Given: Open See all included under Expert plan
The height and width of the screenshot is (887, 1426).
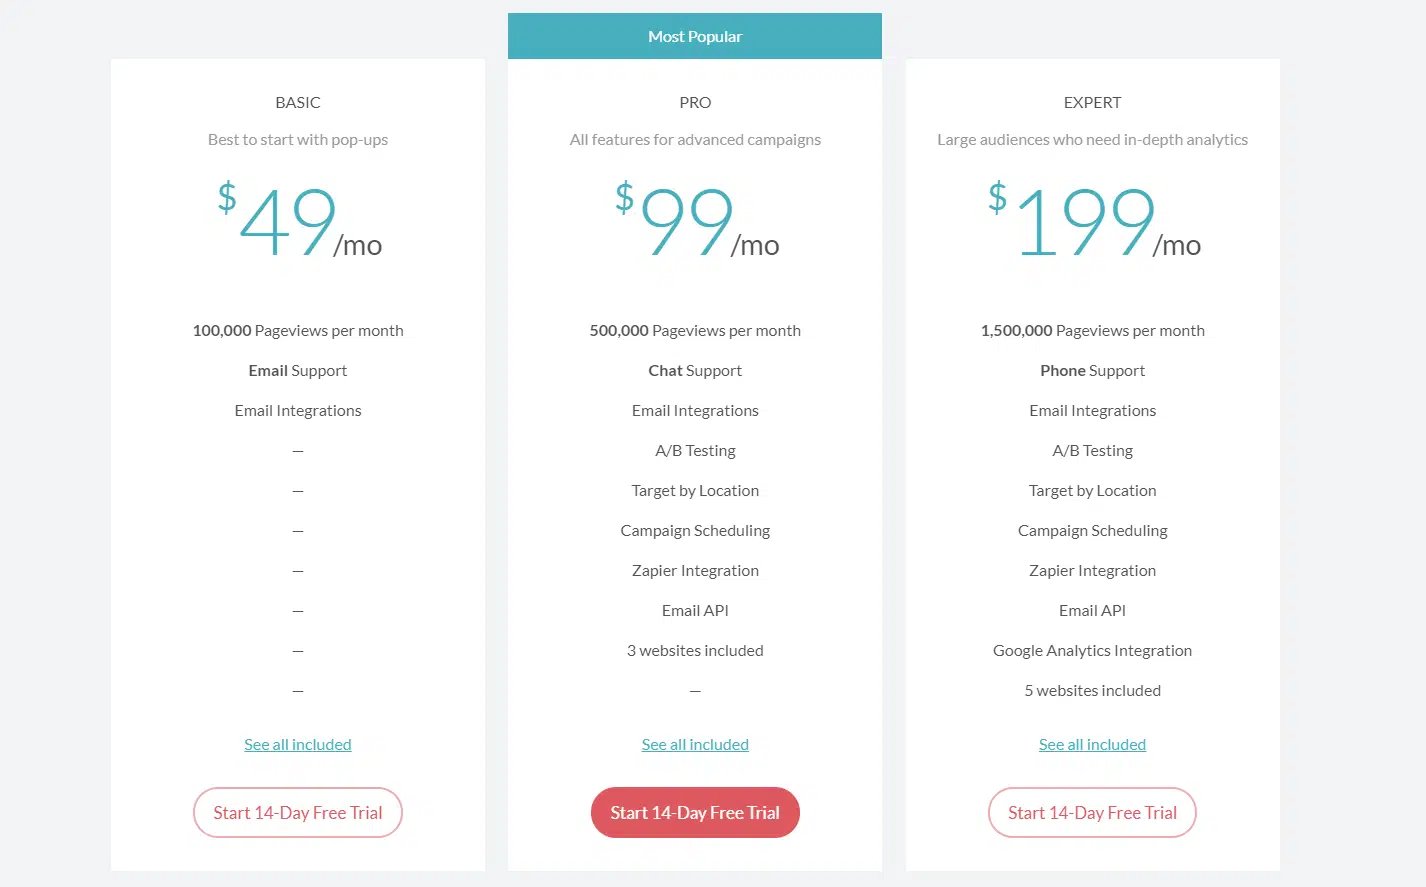Looking at the screenshot, I should click(x=1092, y=745).
